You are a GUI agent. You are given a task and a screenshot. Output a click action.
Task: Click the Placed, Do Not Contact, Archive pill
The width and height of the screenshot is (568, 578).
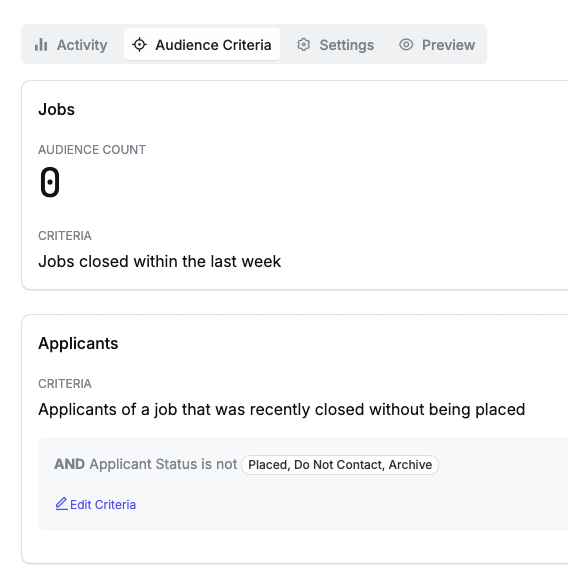(x=340, y=465)
